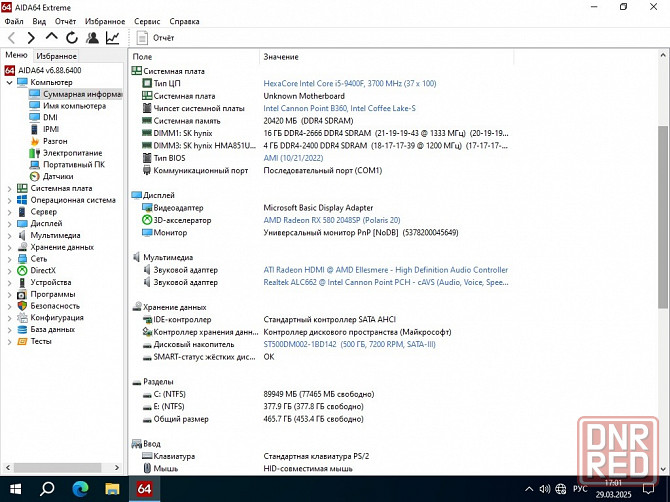Go forward with the right arrow button
Image resolution: width=670 pixels, height=502 pixels.
[31, 38]
